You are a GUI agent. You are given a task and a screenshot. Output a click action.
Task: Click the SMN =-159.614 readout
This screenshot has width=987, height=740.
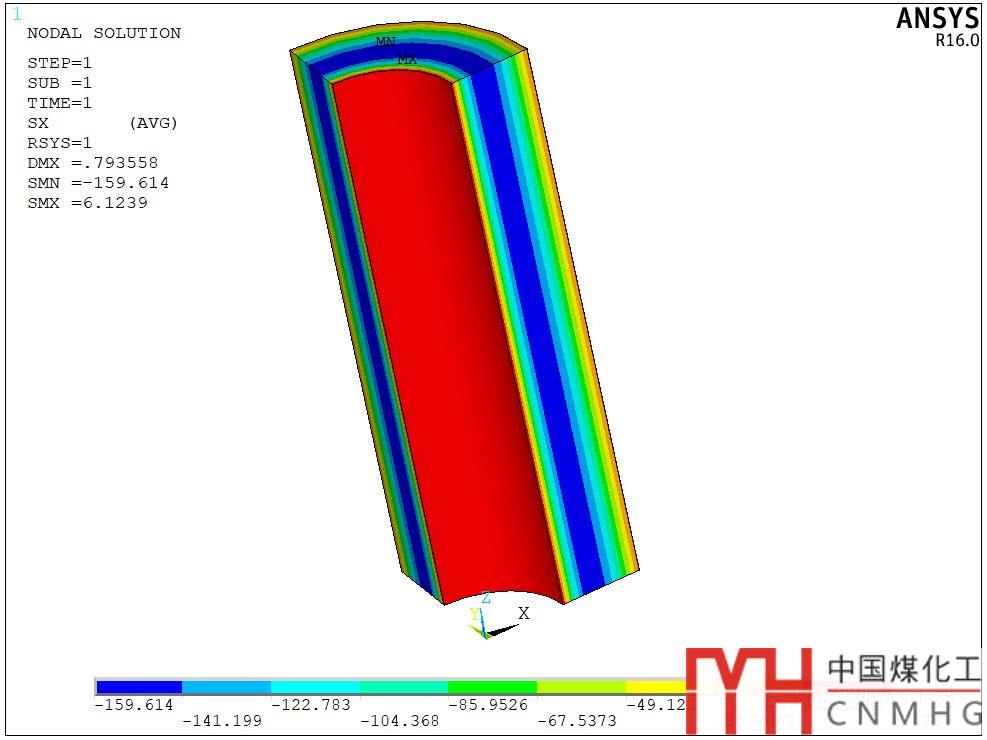pos(98,183)
